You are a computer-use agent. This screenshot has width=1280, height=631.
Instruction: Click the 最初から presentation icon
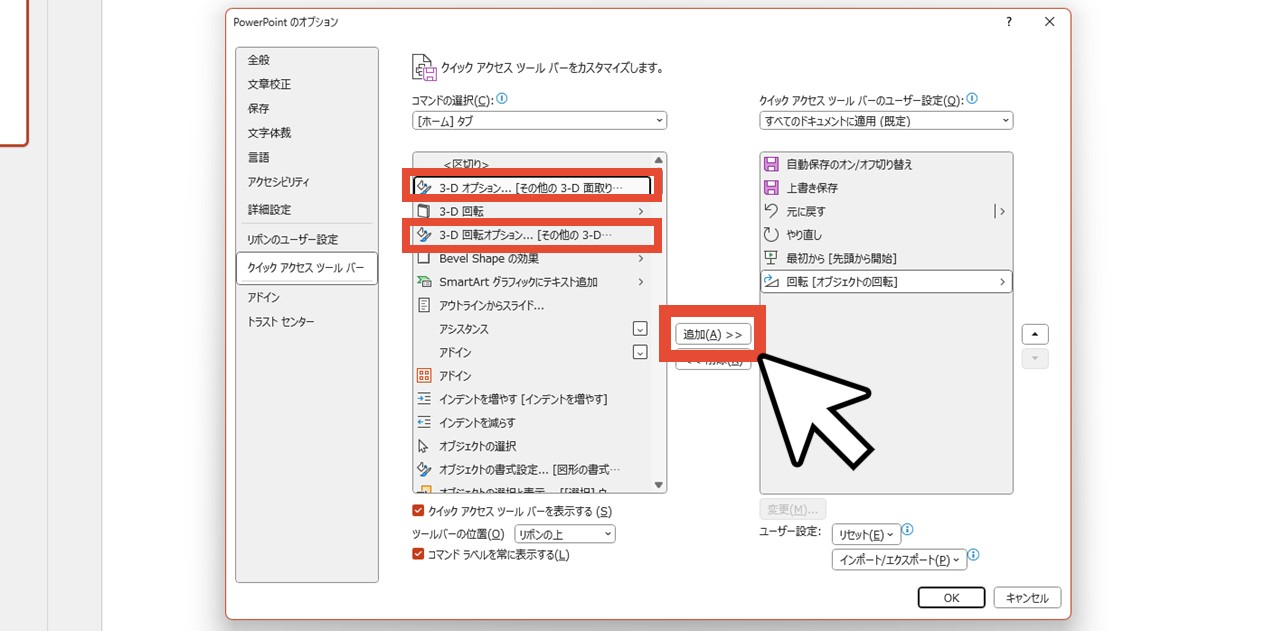(771, 258)
